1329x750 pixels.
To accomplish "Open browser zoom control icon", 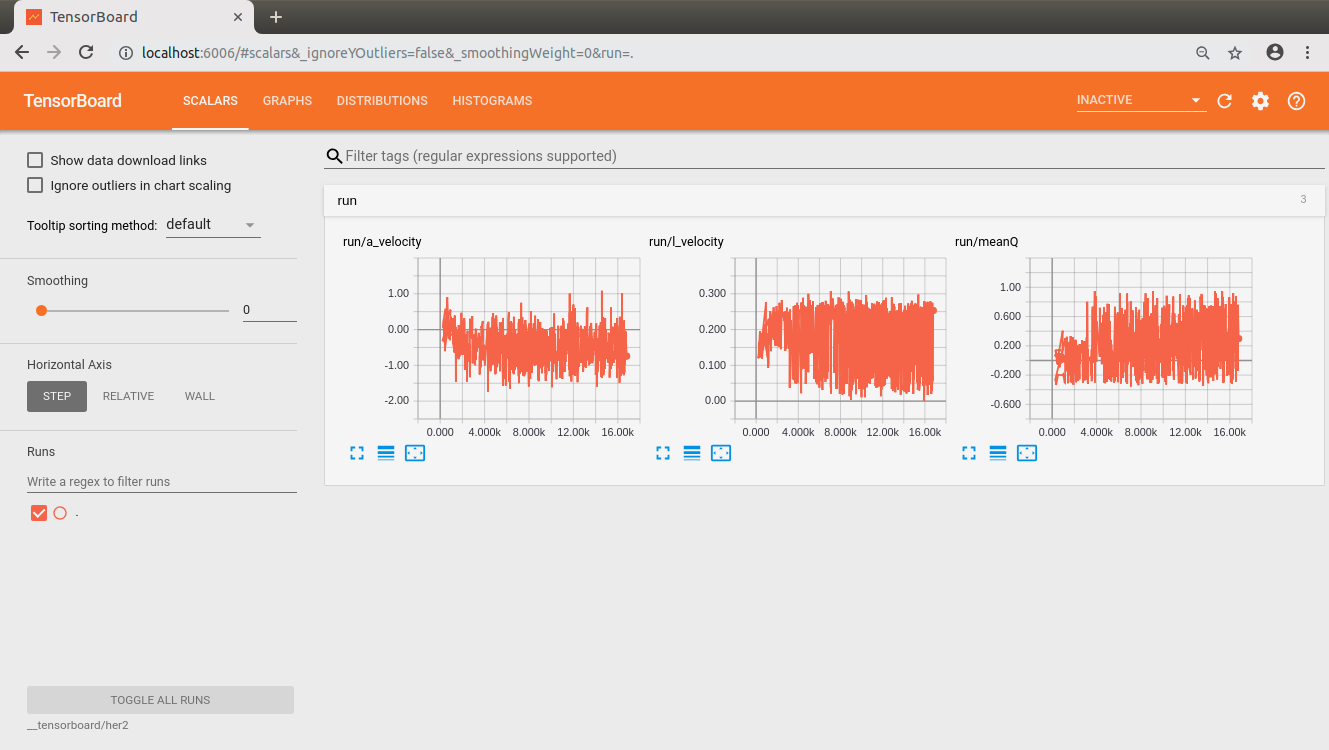I will tap(1203, 53).
